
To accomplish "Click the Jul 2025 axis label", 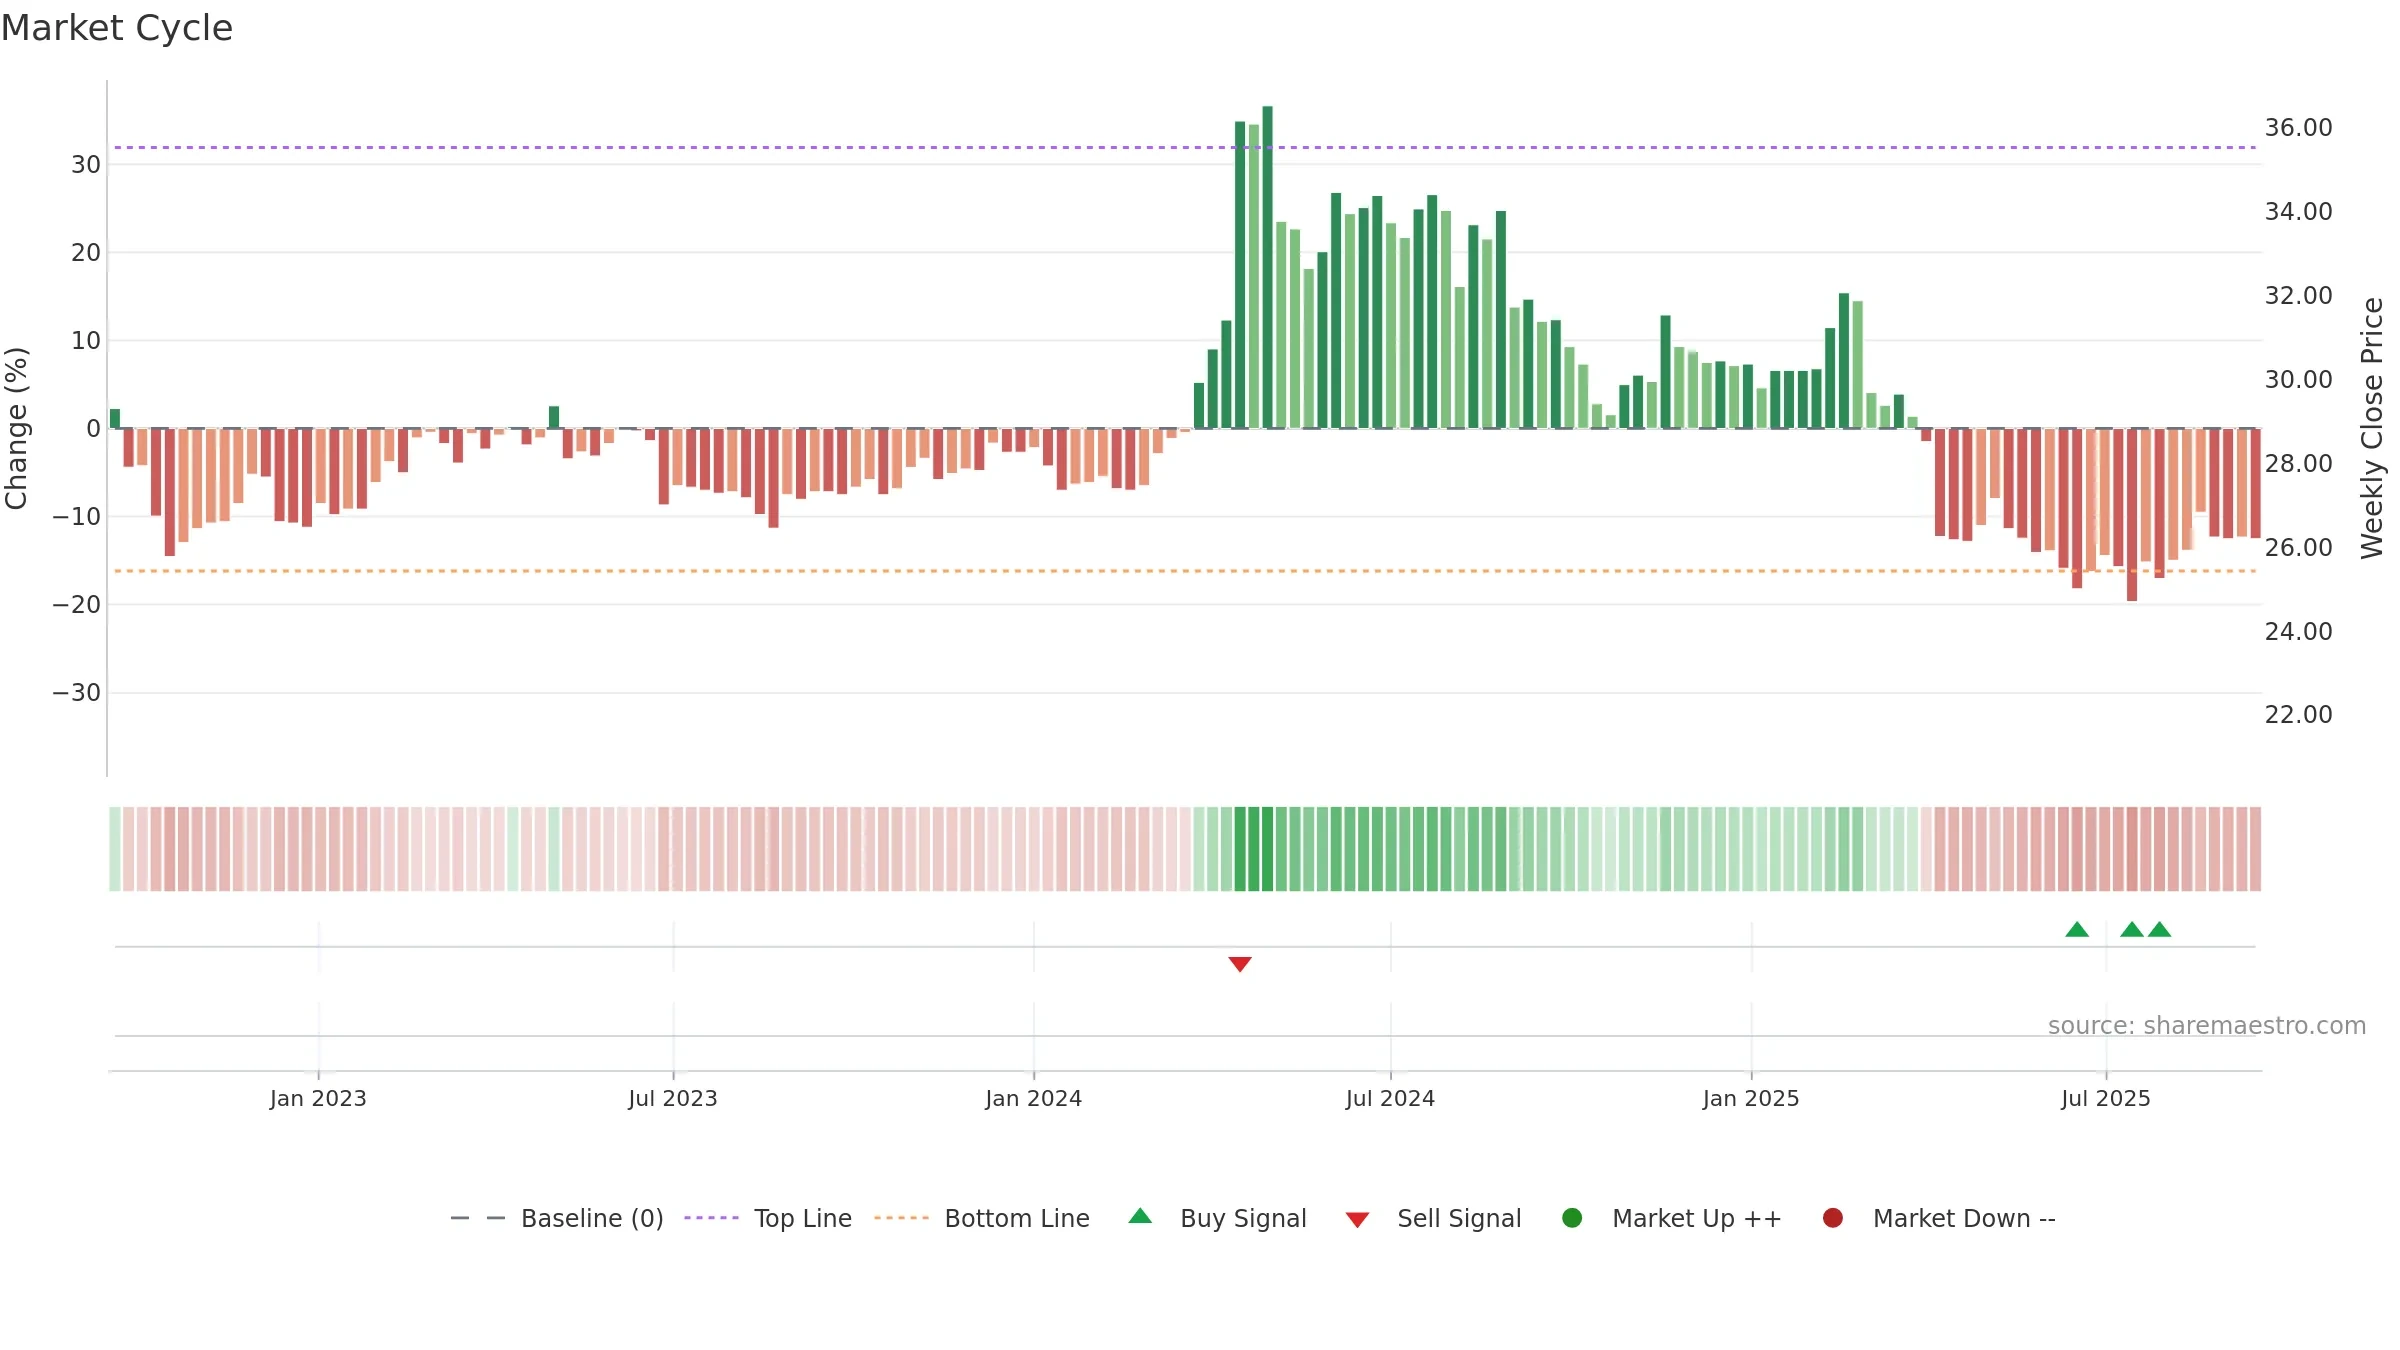I will point(2106,1098).
